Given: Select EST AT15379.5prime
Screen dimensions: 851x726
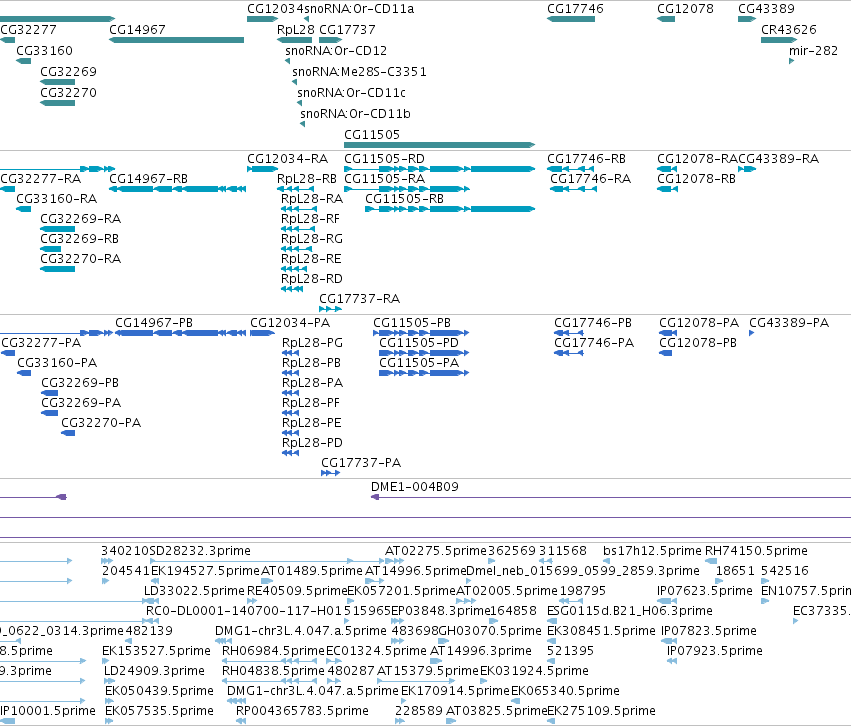Looking at the screenshot, I should click(x=428, y=671).
